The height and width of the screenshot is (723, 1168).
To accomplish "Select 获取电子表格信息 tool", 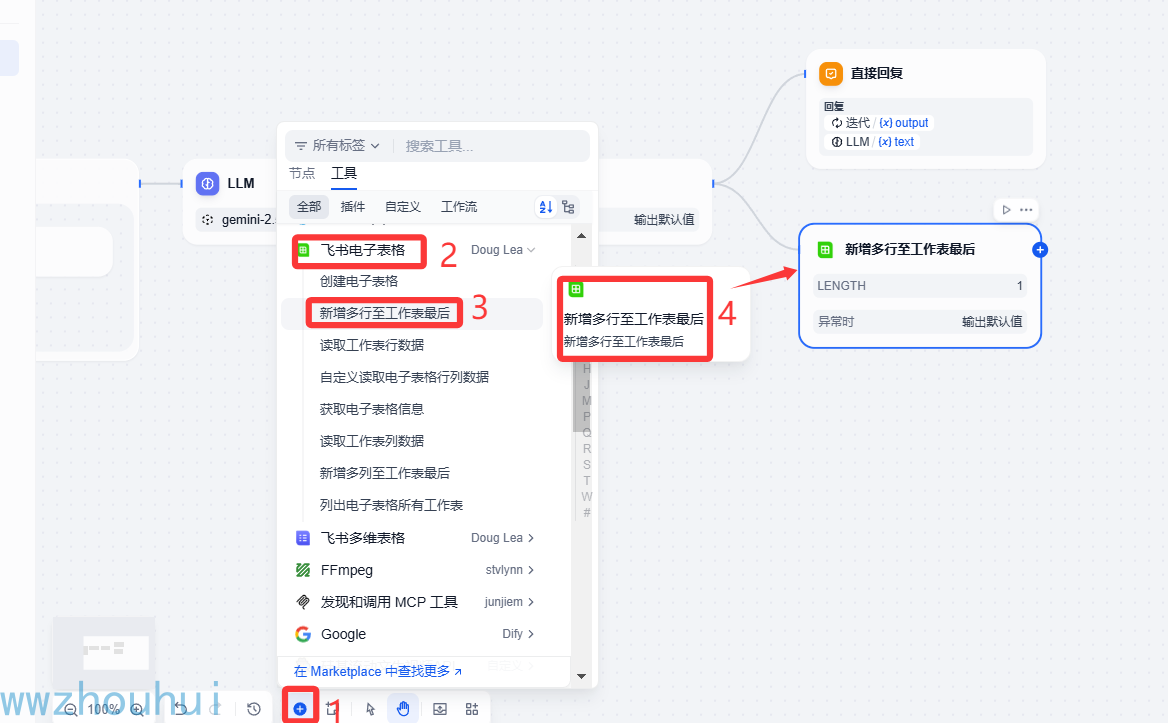I will point(372,410).
